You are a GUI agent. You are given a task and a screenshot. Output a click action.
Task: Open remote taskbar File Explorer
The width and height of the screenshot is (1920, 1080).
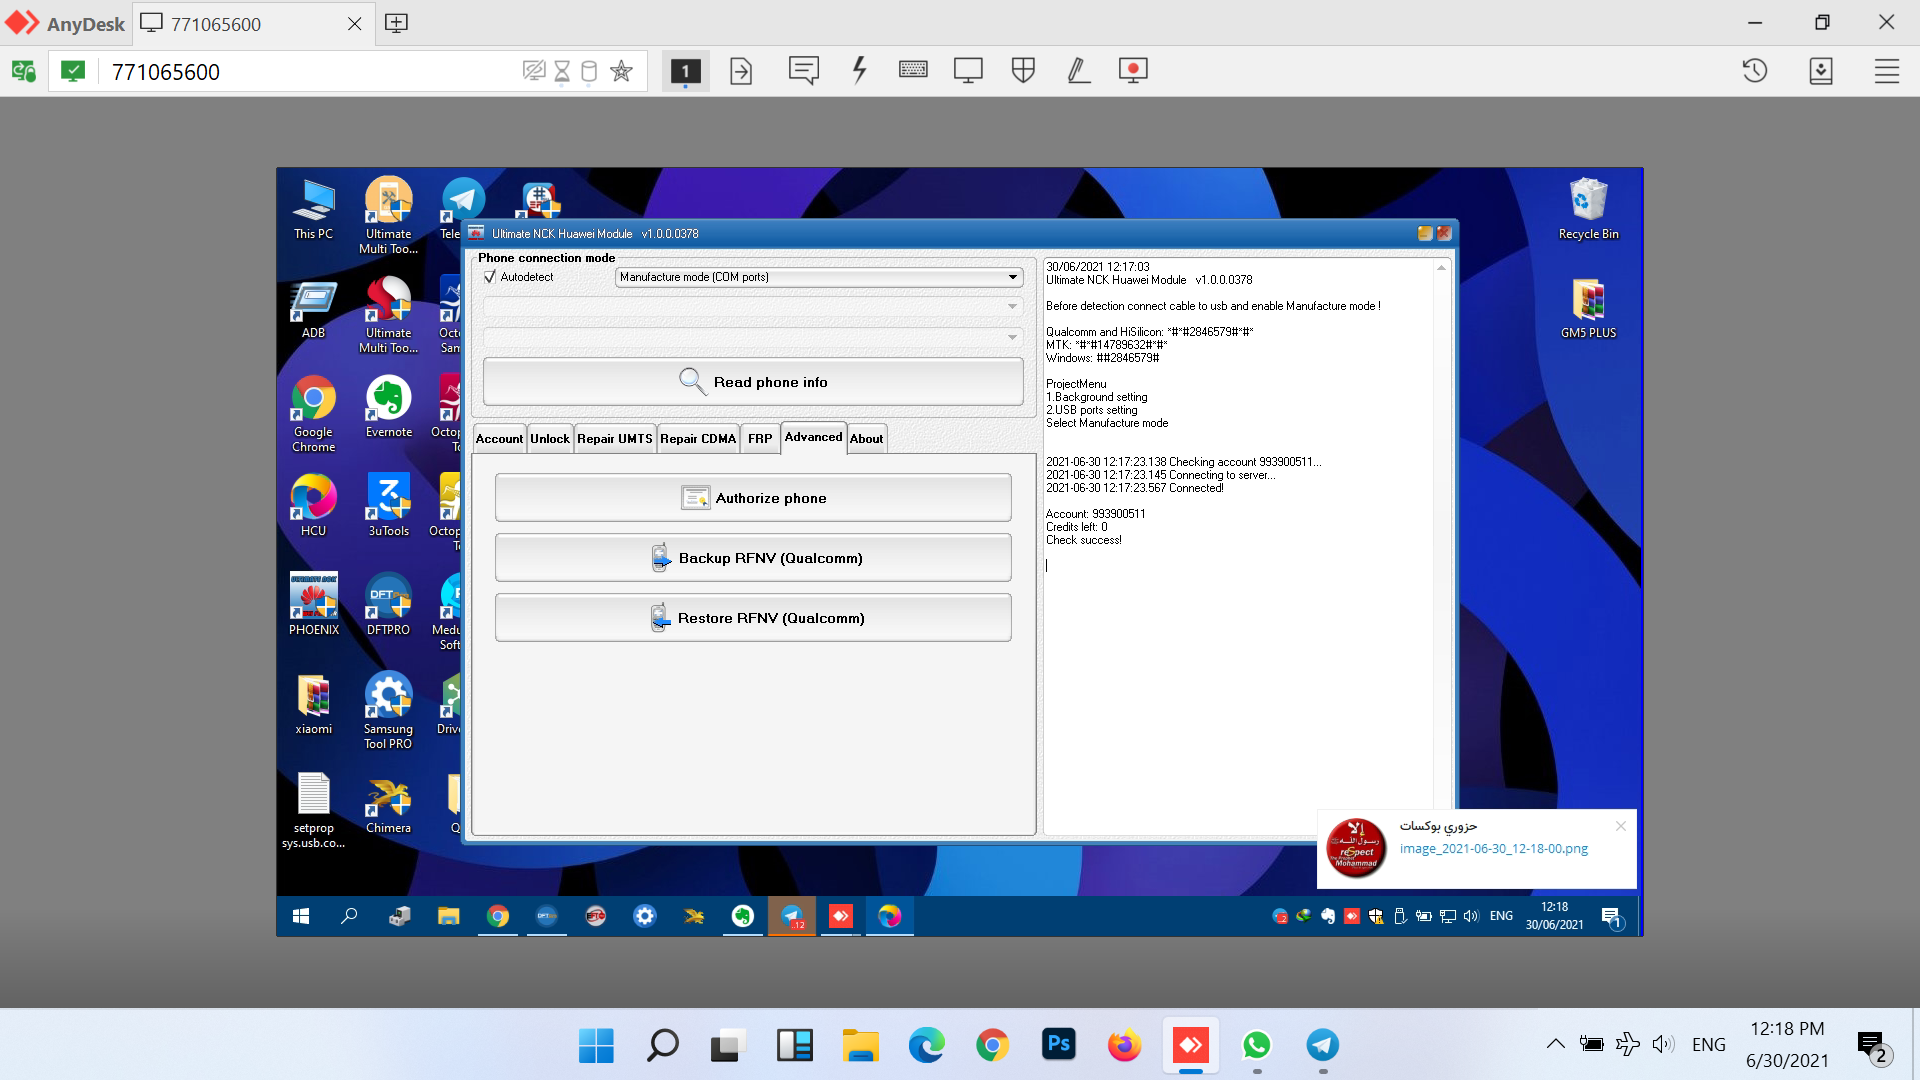click(x=448, y=916)
